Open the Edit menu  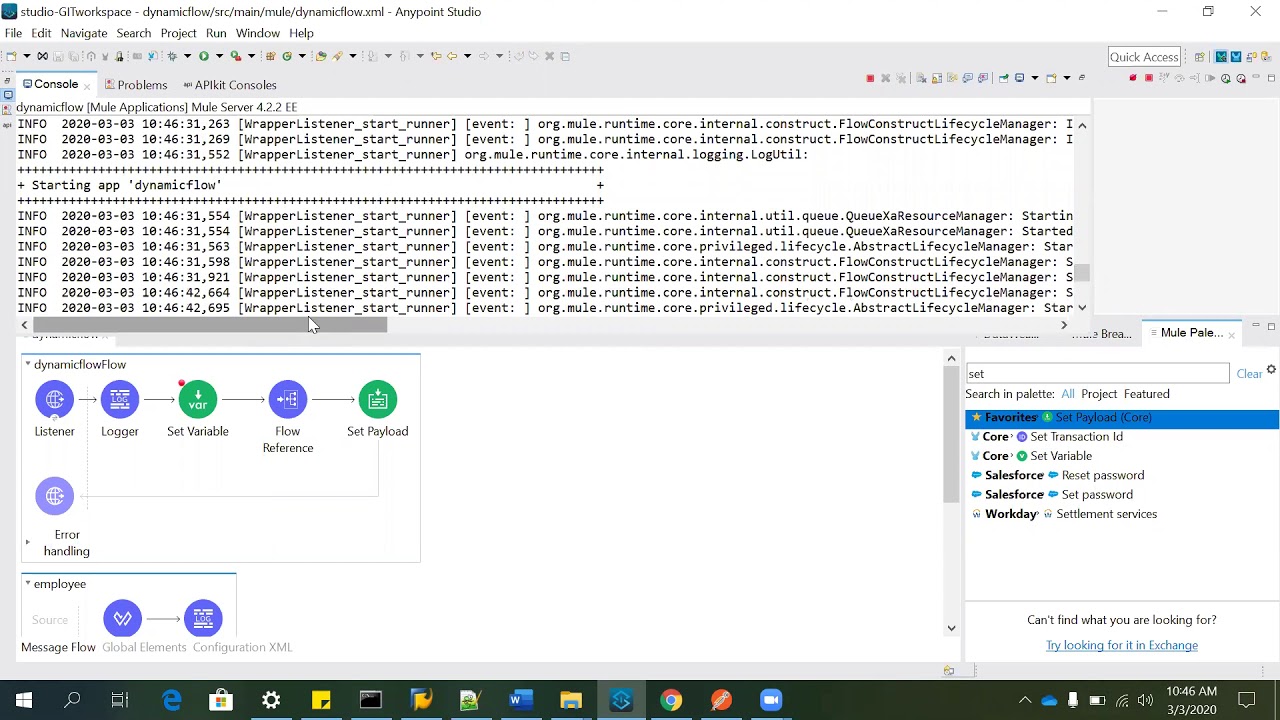coord(41,33)
